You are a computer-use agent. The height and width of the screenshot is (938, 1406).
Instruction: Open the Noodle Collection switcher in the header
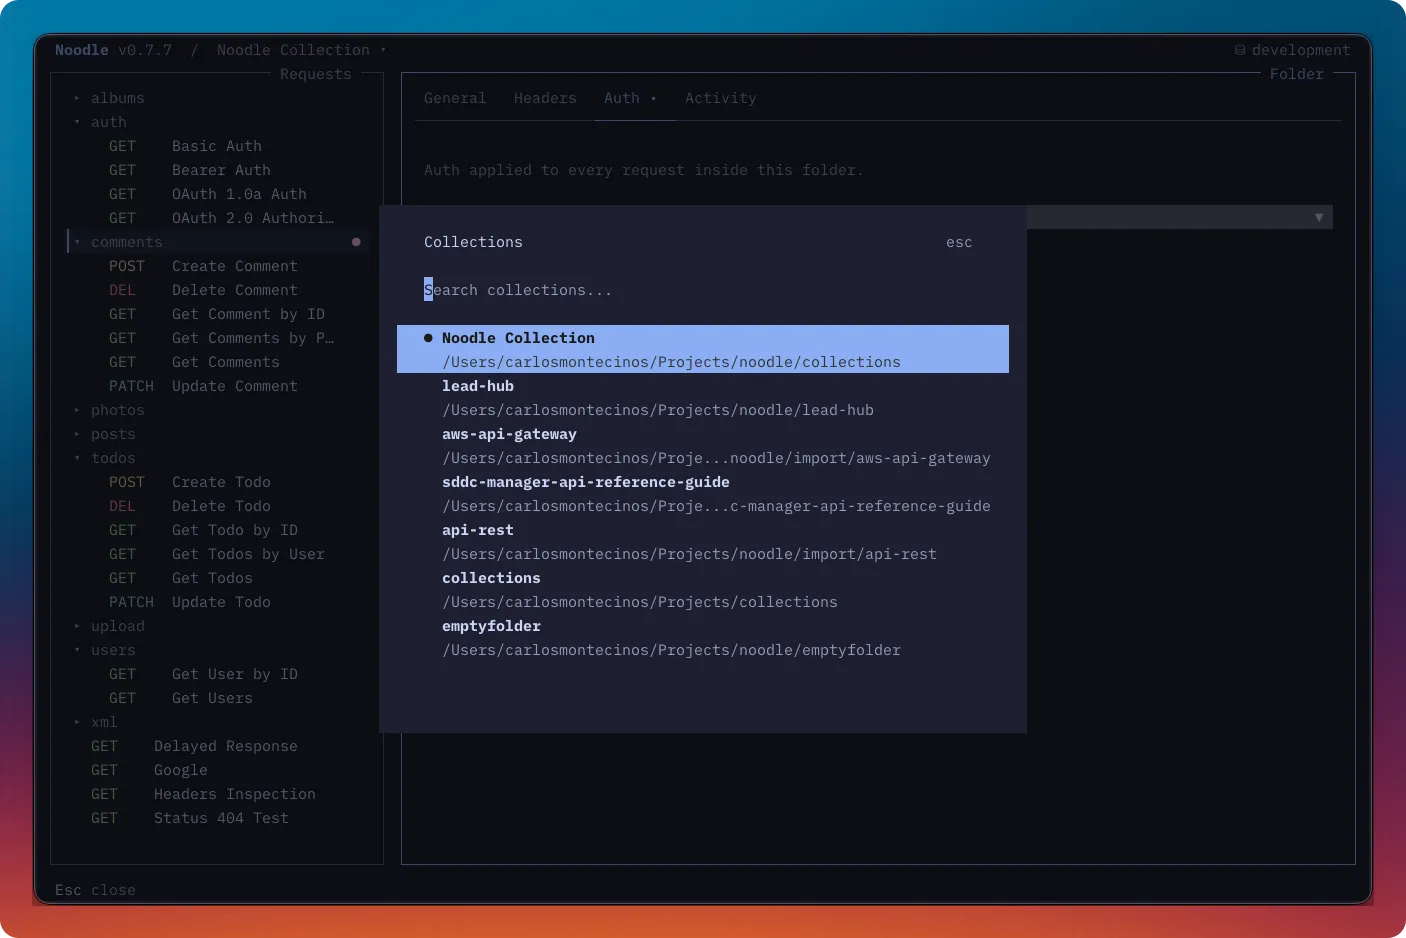[x=301, y=50]
